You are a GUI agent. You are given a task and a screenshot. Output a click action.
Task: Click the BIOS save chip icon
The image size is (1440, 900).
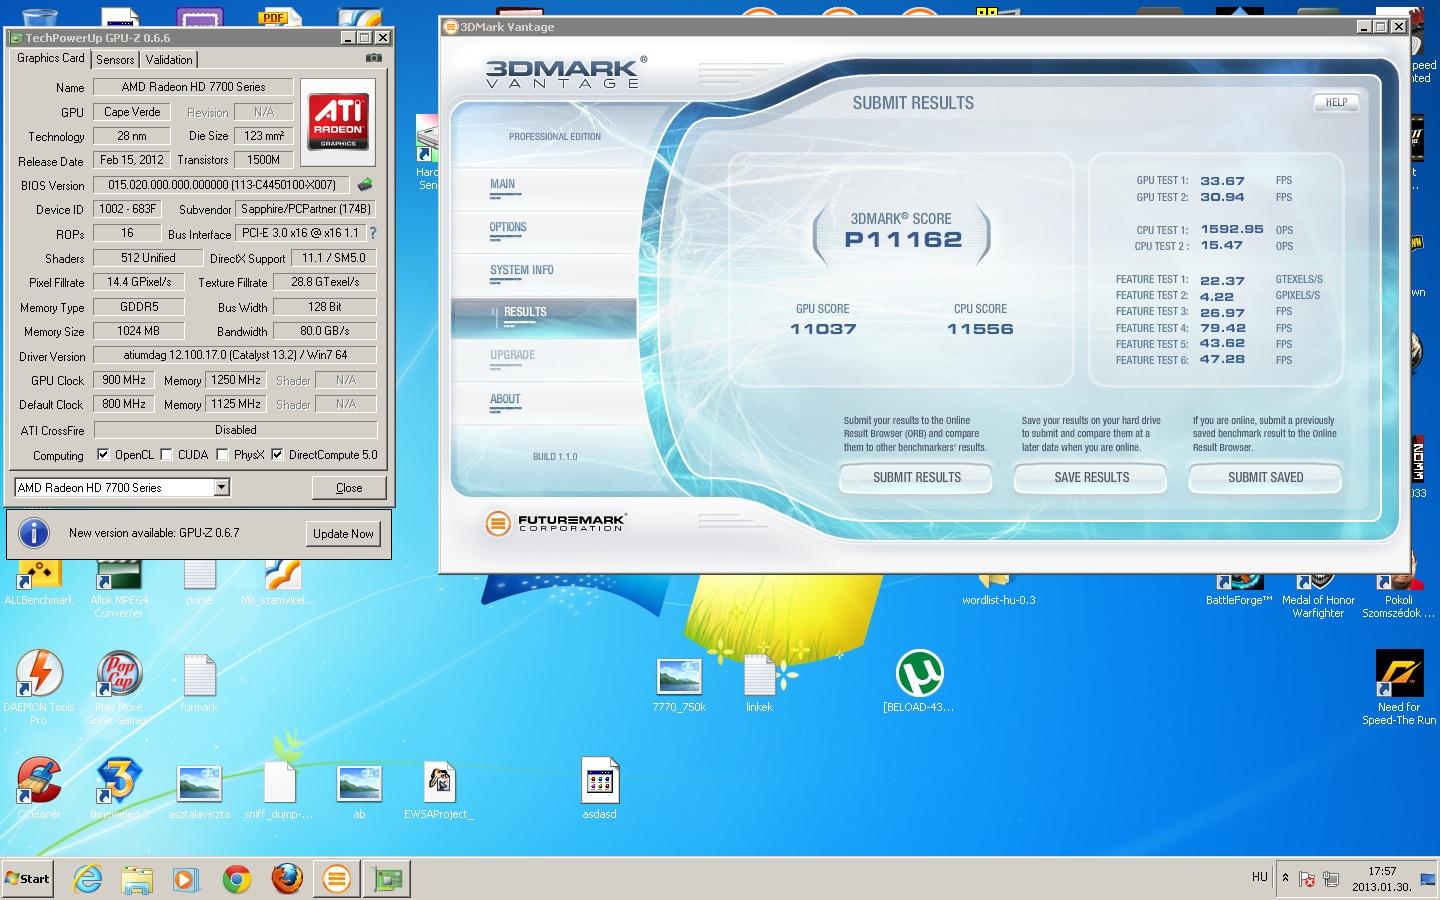pyautogui.click(x=365, y=185)
